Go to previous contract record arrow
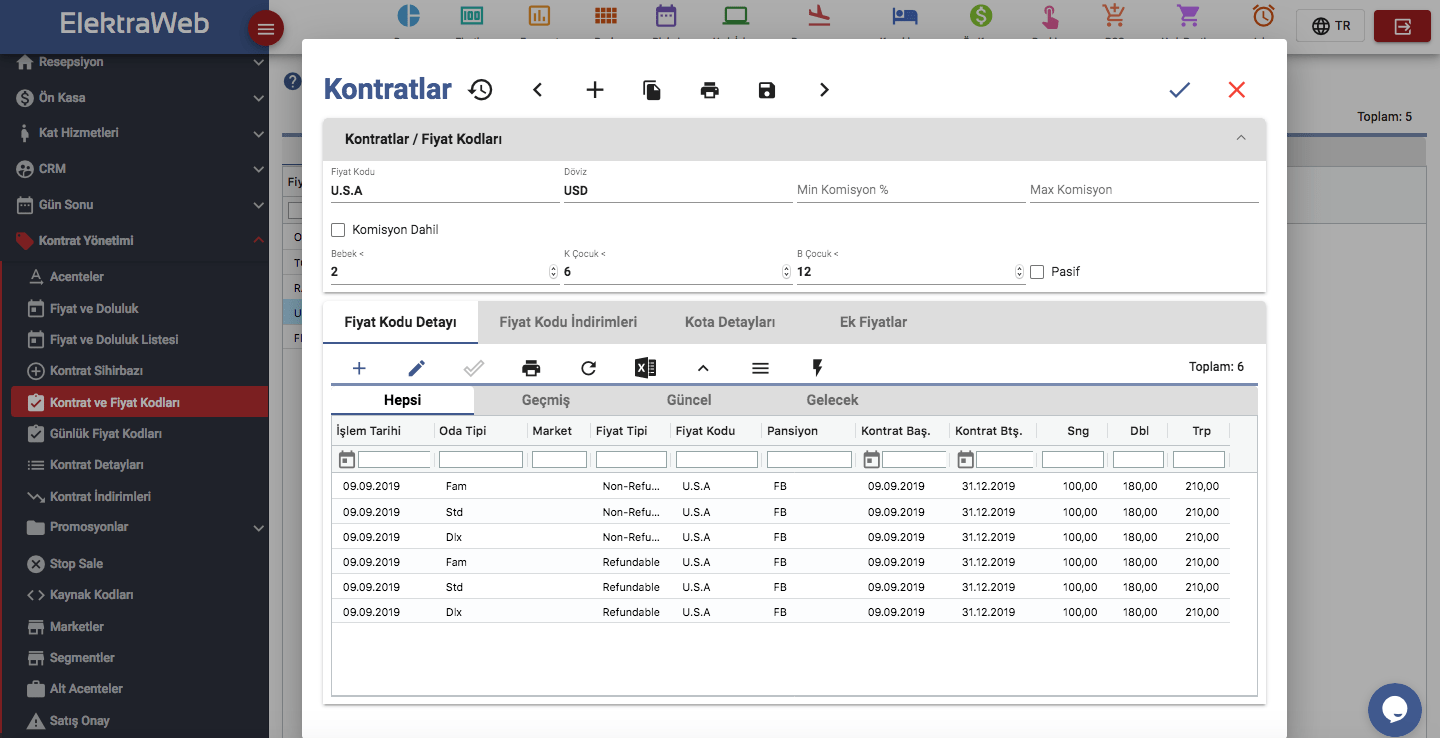1440x738 pixels. 537,90
